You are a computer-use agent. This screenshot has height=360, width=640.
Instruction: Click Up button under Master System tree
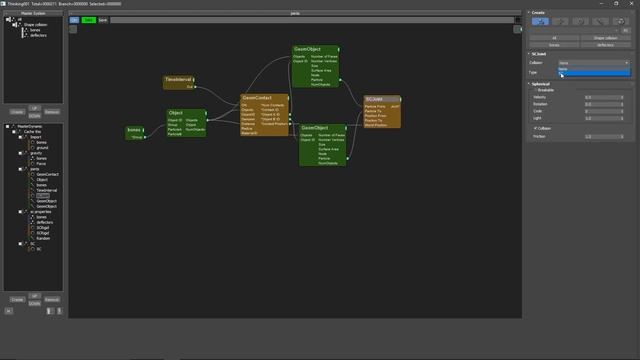pyautogui.click(x=34, y=108)
